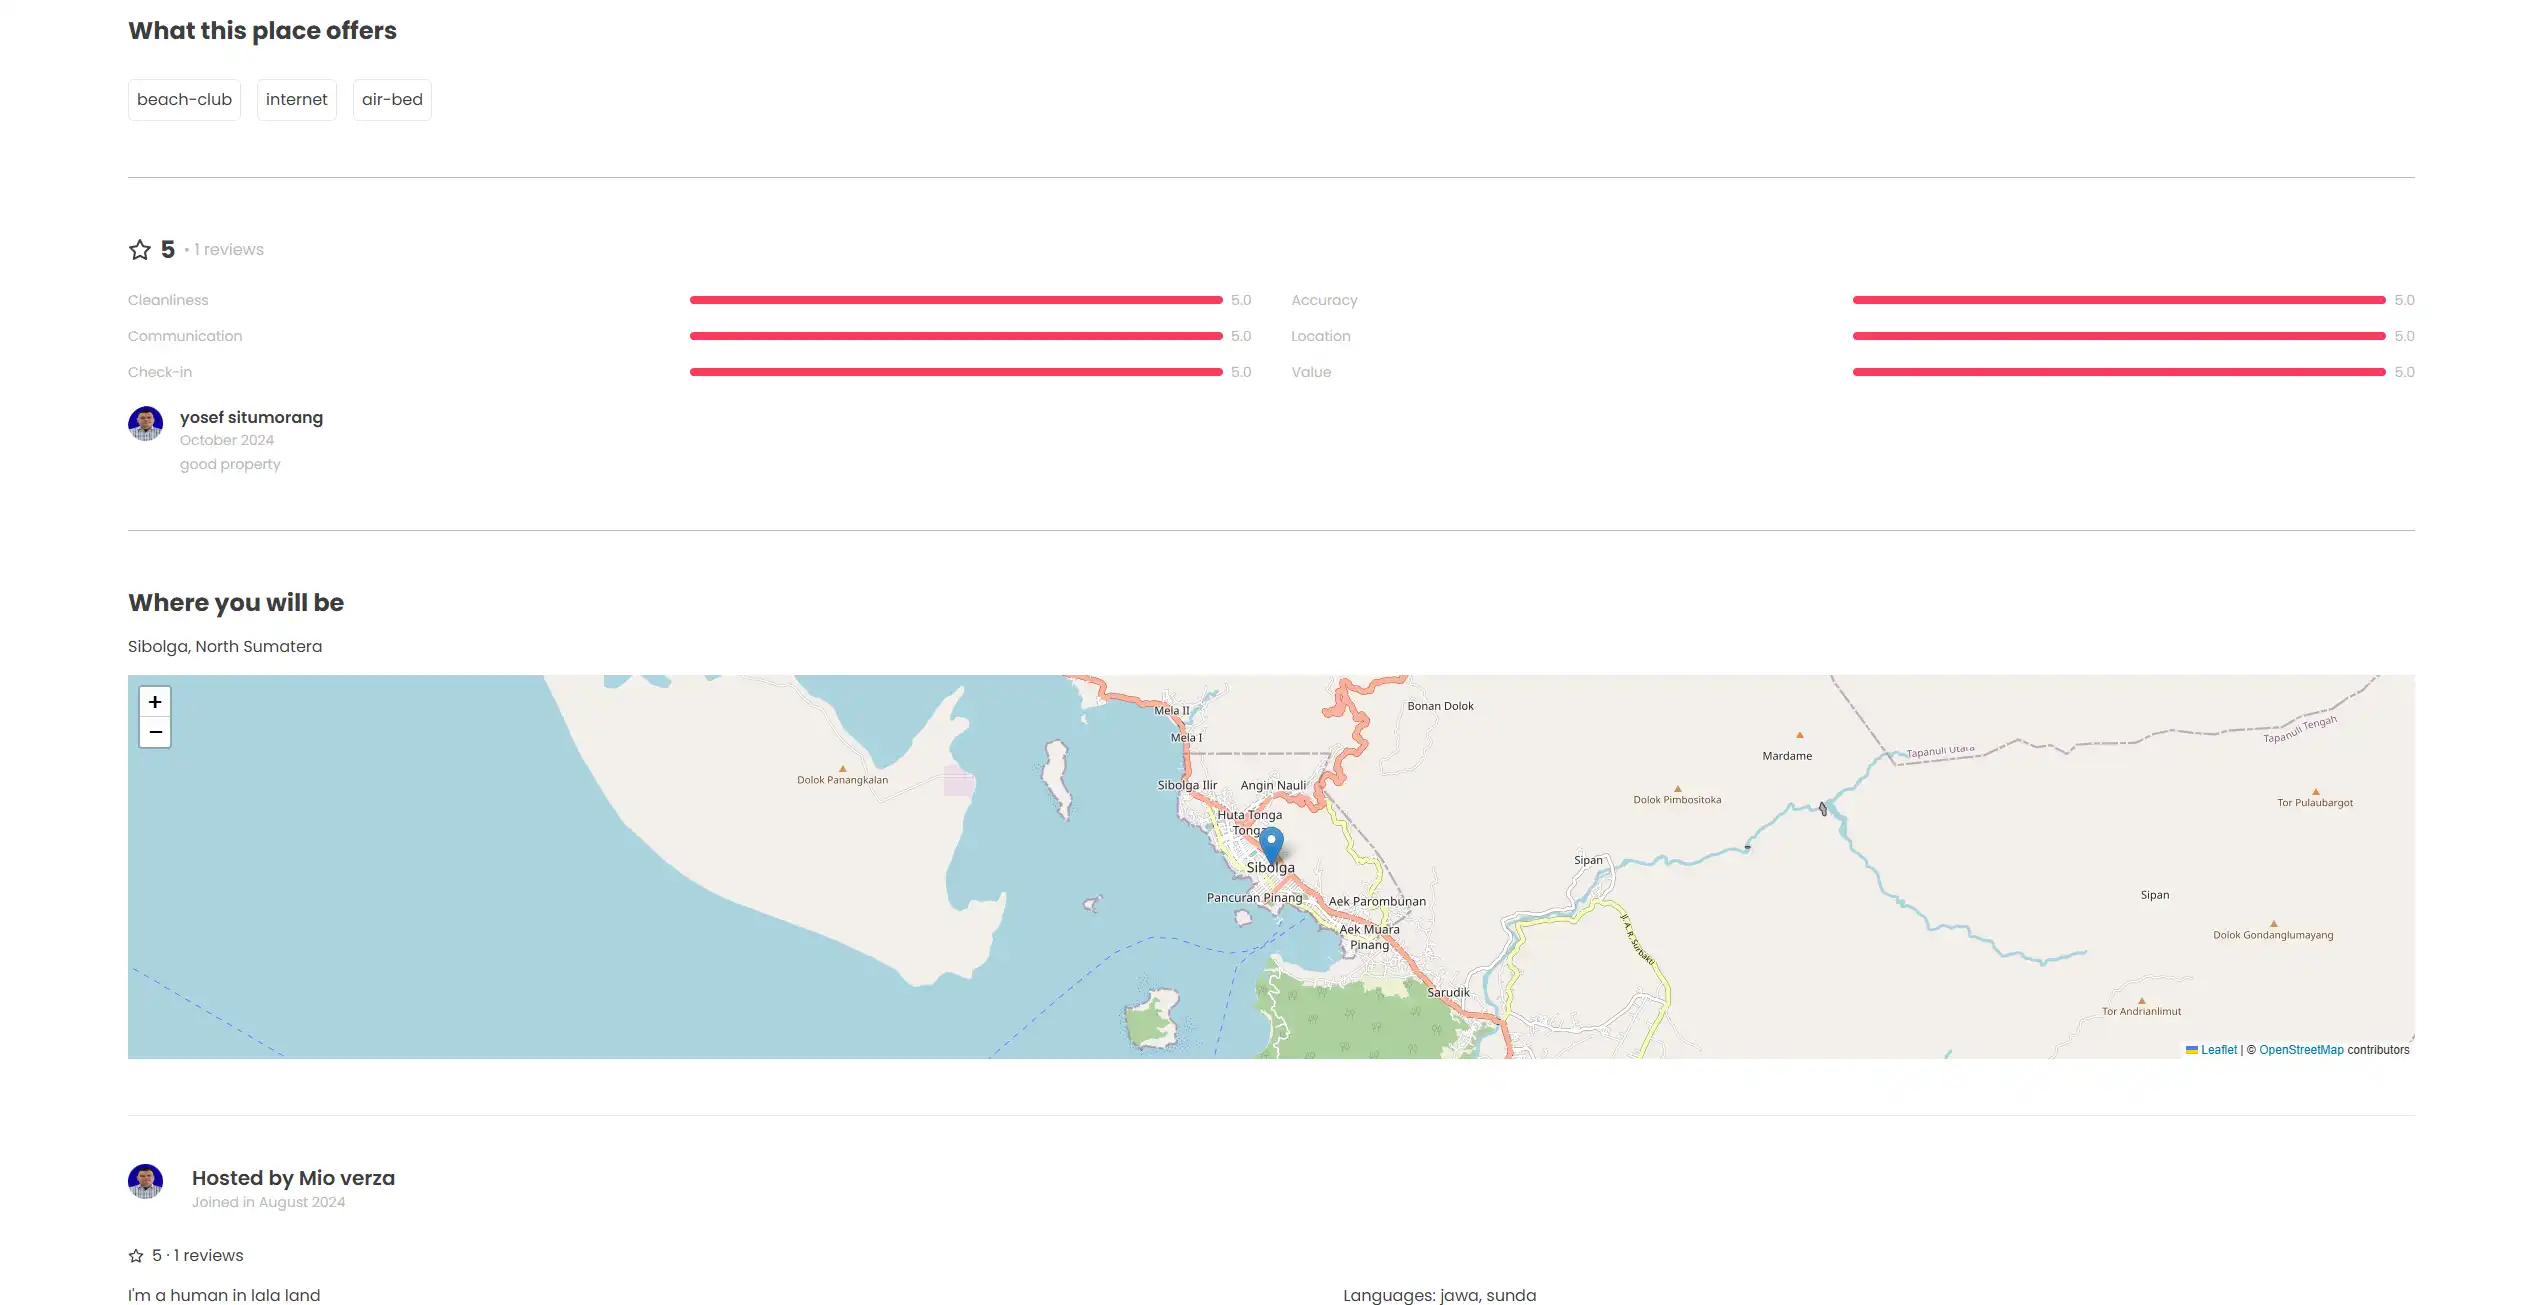Click the Hosted by Mio verza heading

coord(293,1178)
